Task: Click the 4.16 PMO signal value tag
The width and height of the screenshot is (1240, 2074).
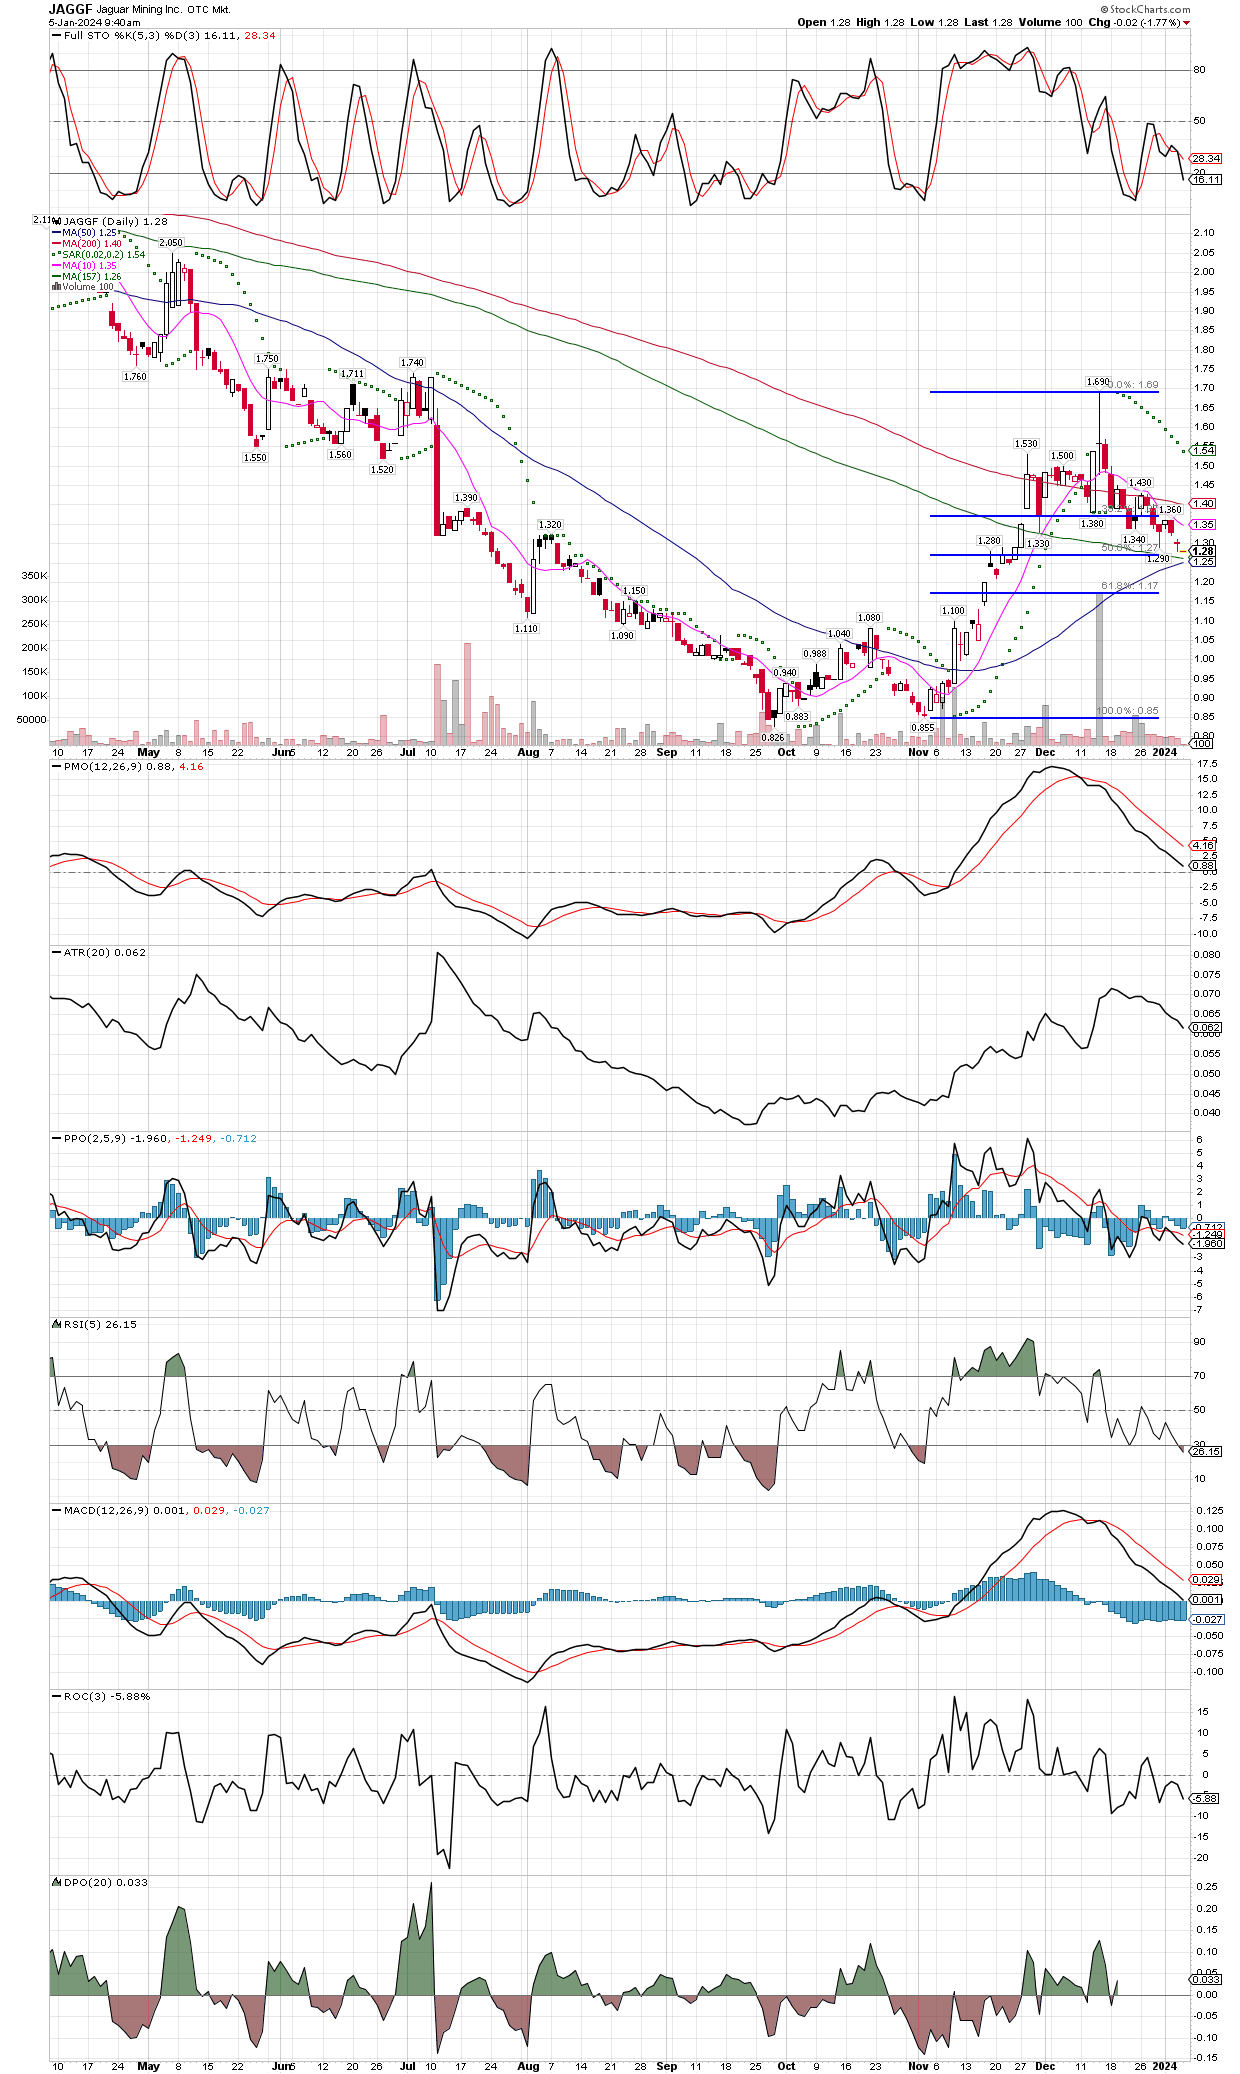Action: (x=1203, y=845)
